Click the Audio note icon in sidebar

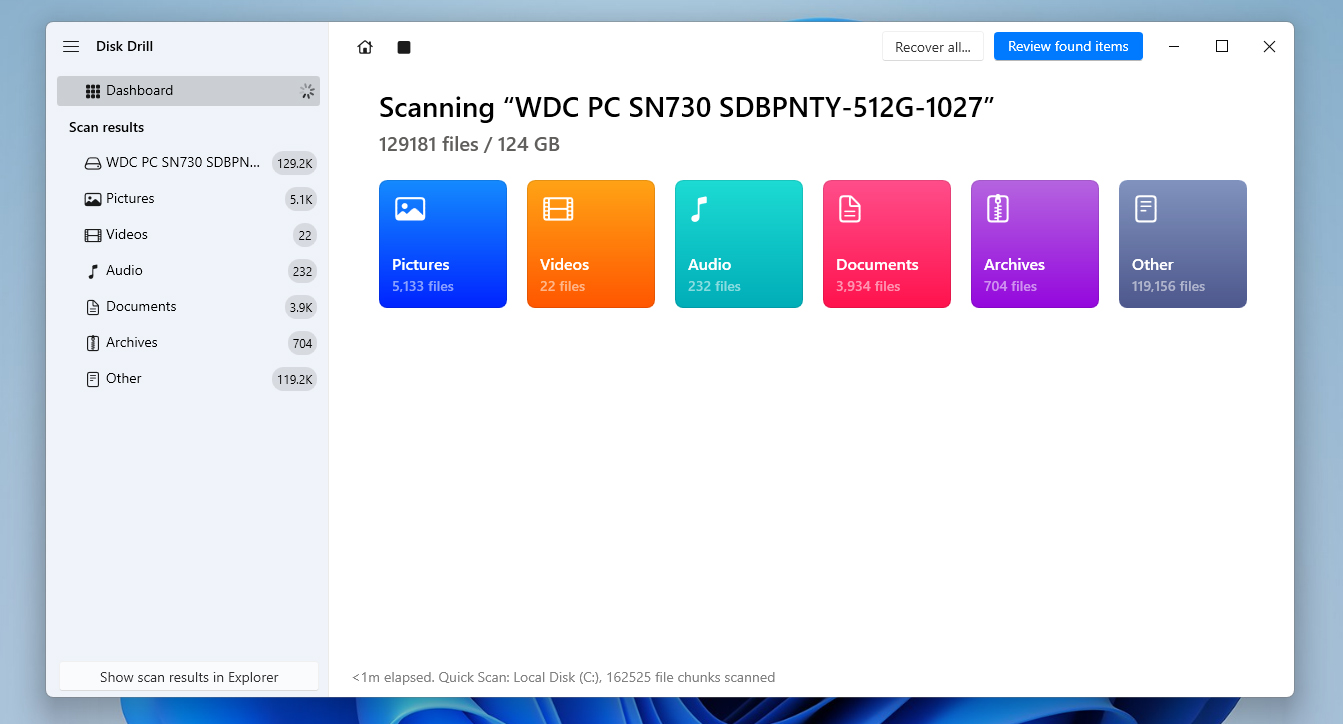click(x=93, y=271)
